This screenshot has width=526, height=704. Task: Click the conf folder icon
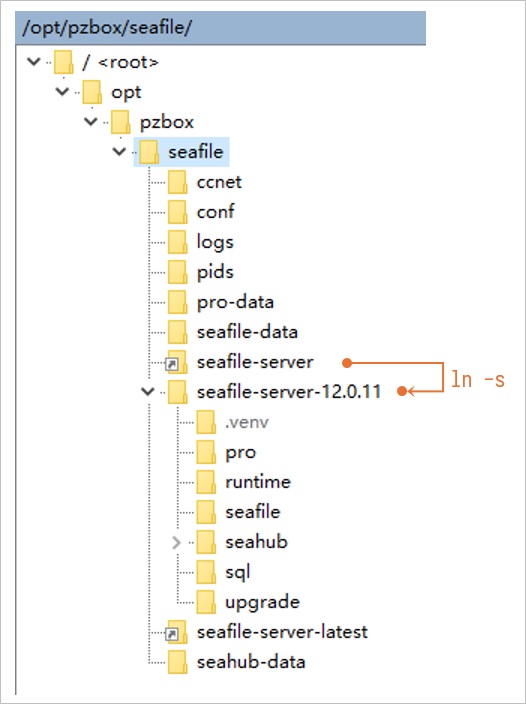click(x=177, y=212)
